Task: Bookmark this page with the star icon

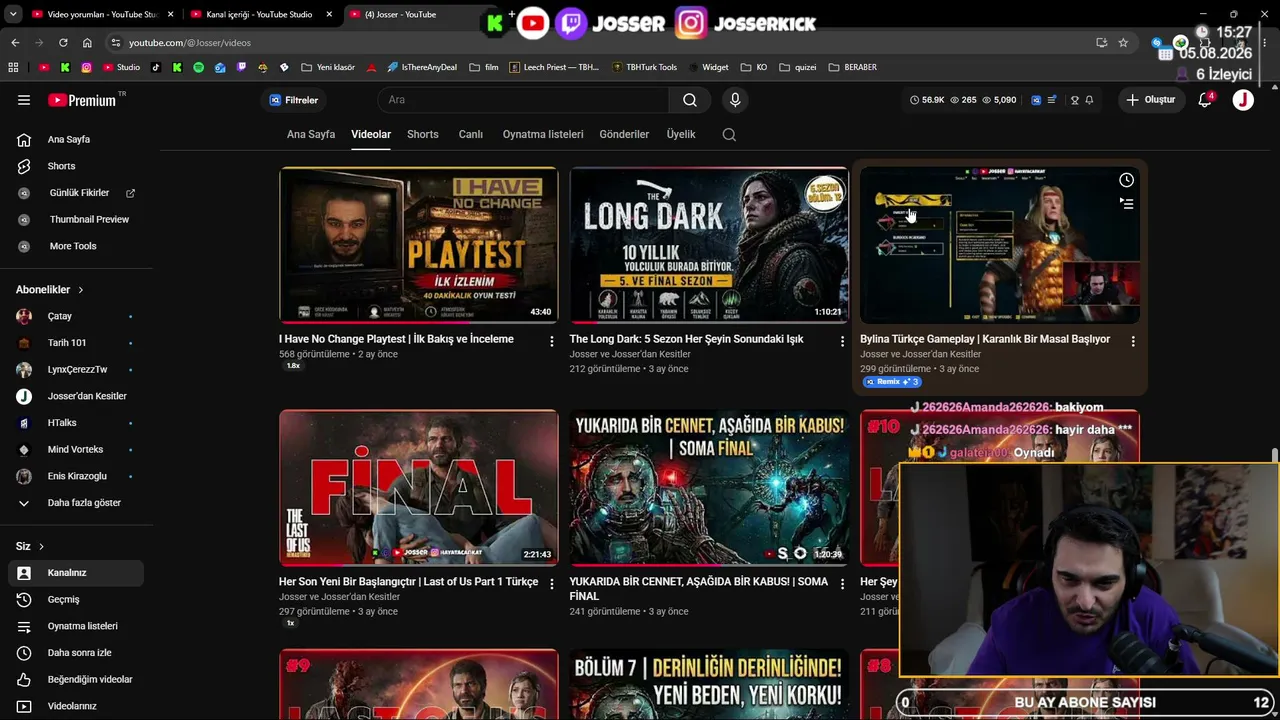Action: coord(1123,43)
